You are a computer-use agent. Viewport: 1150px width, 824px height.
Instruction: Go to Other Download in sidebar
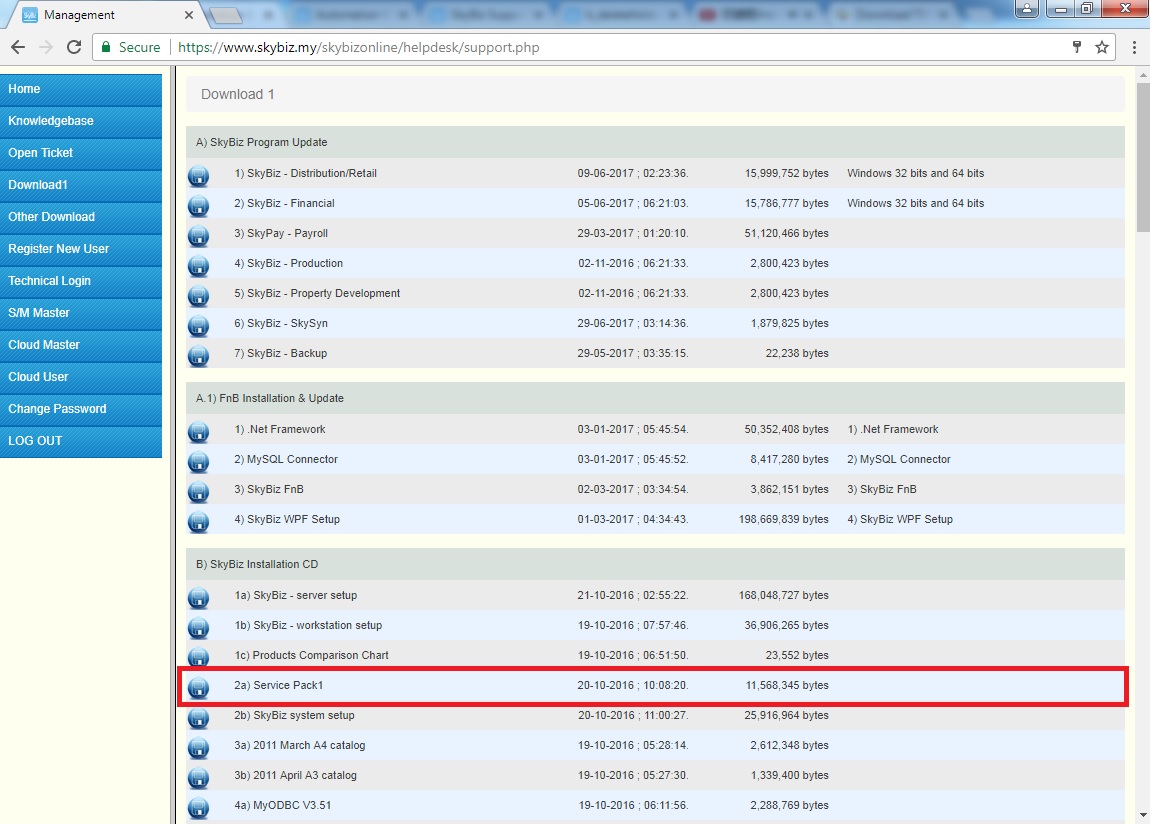click(52, 217)
